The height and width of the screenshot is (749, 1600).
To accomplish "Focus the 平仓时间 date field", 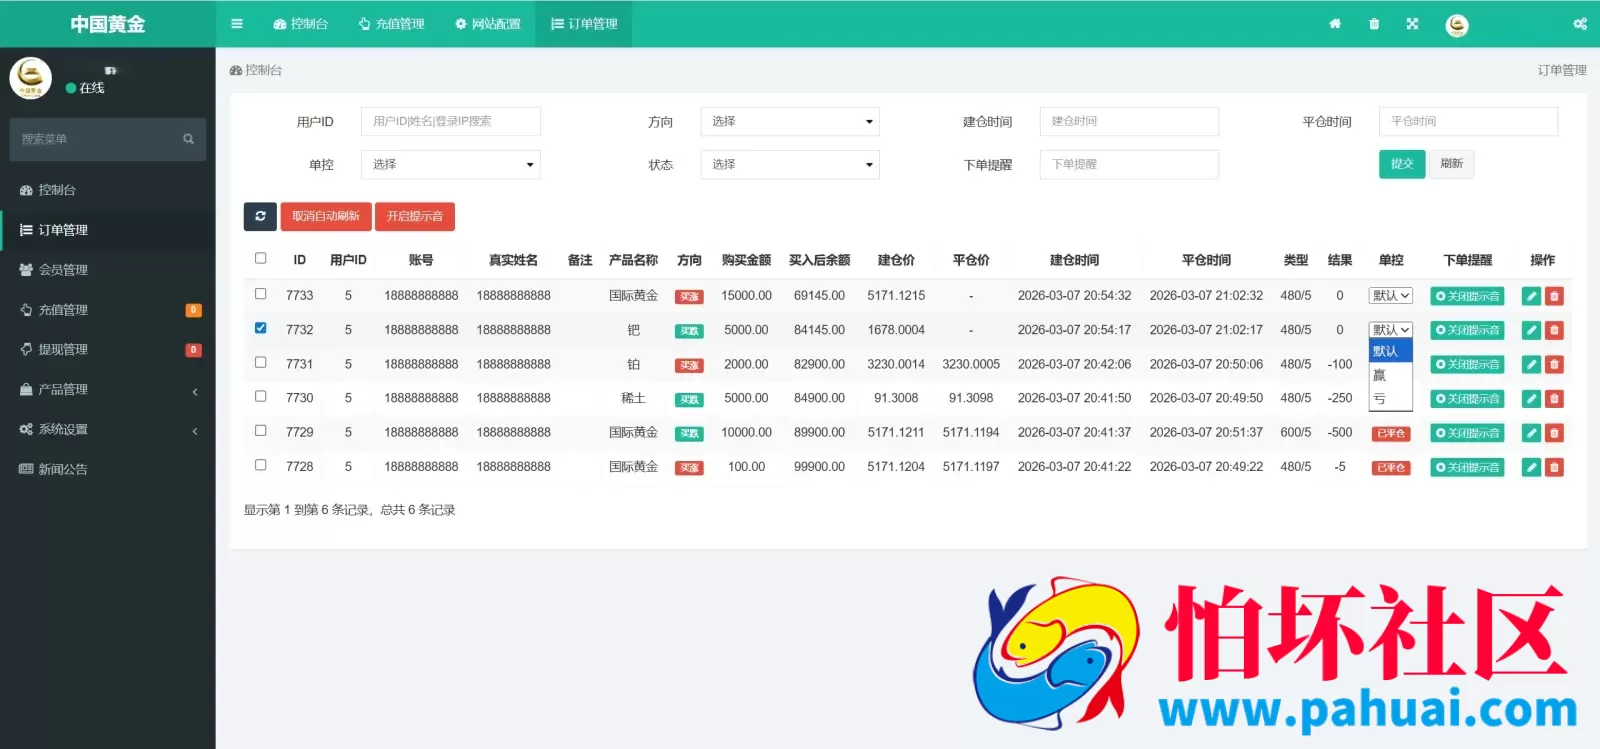I will click(x=1468, y=121).
